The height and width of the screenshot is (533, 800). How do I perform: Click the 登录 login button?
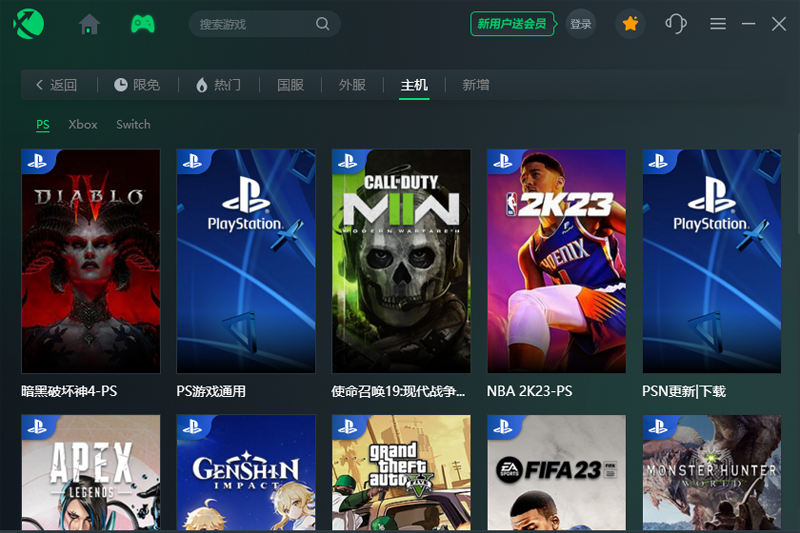[581, 23]
